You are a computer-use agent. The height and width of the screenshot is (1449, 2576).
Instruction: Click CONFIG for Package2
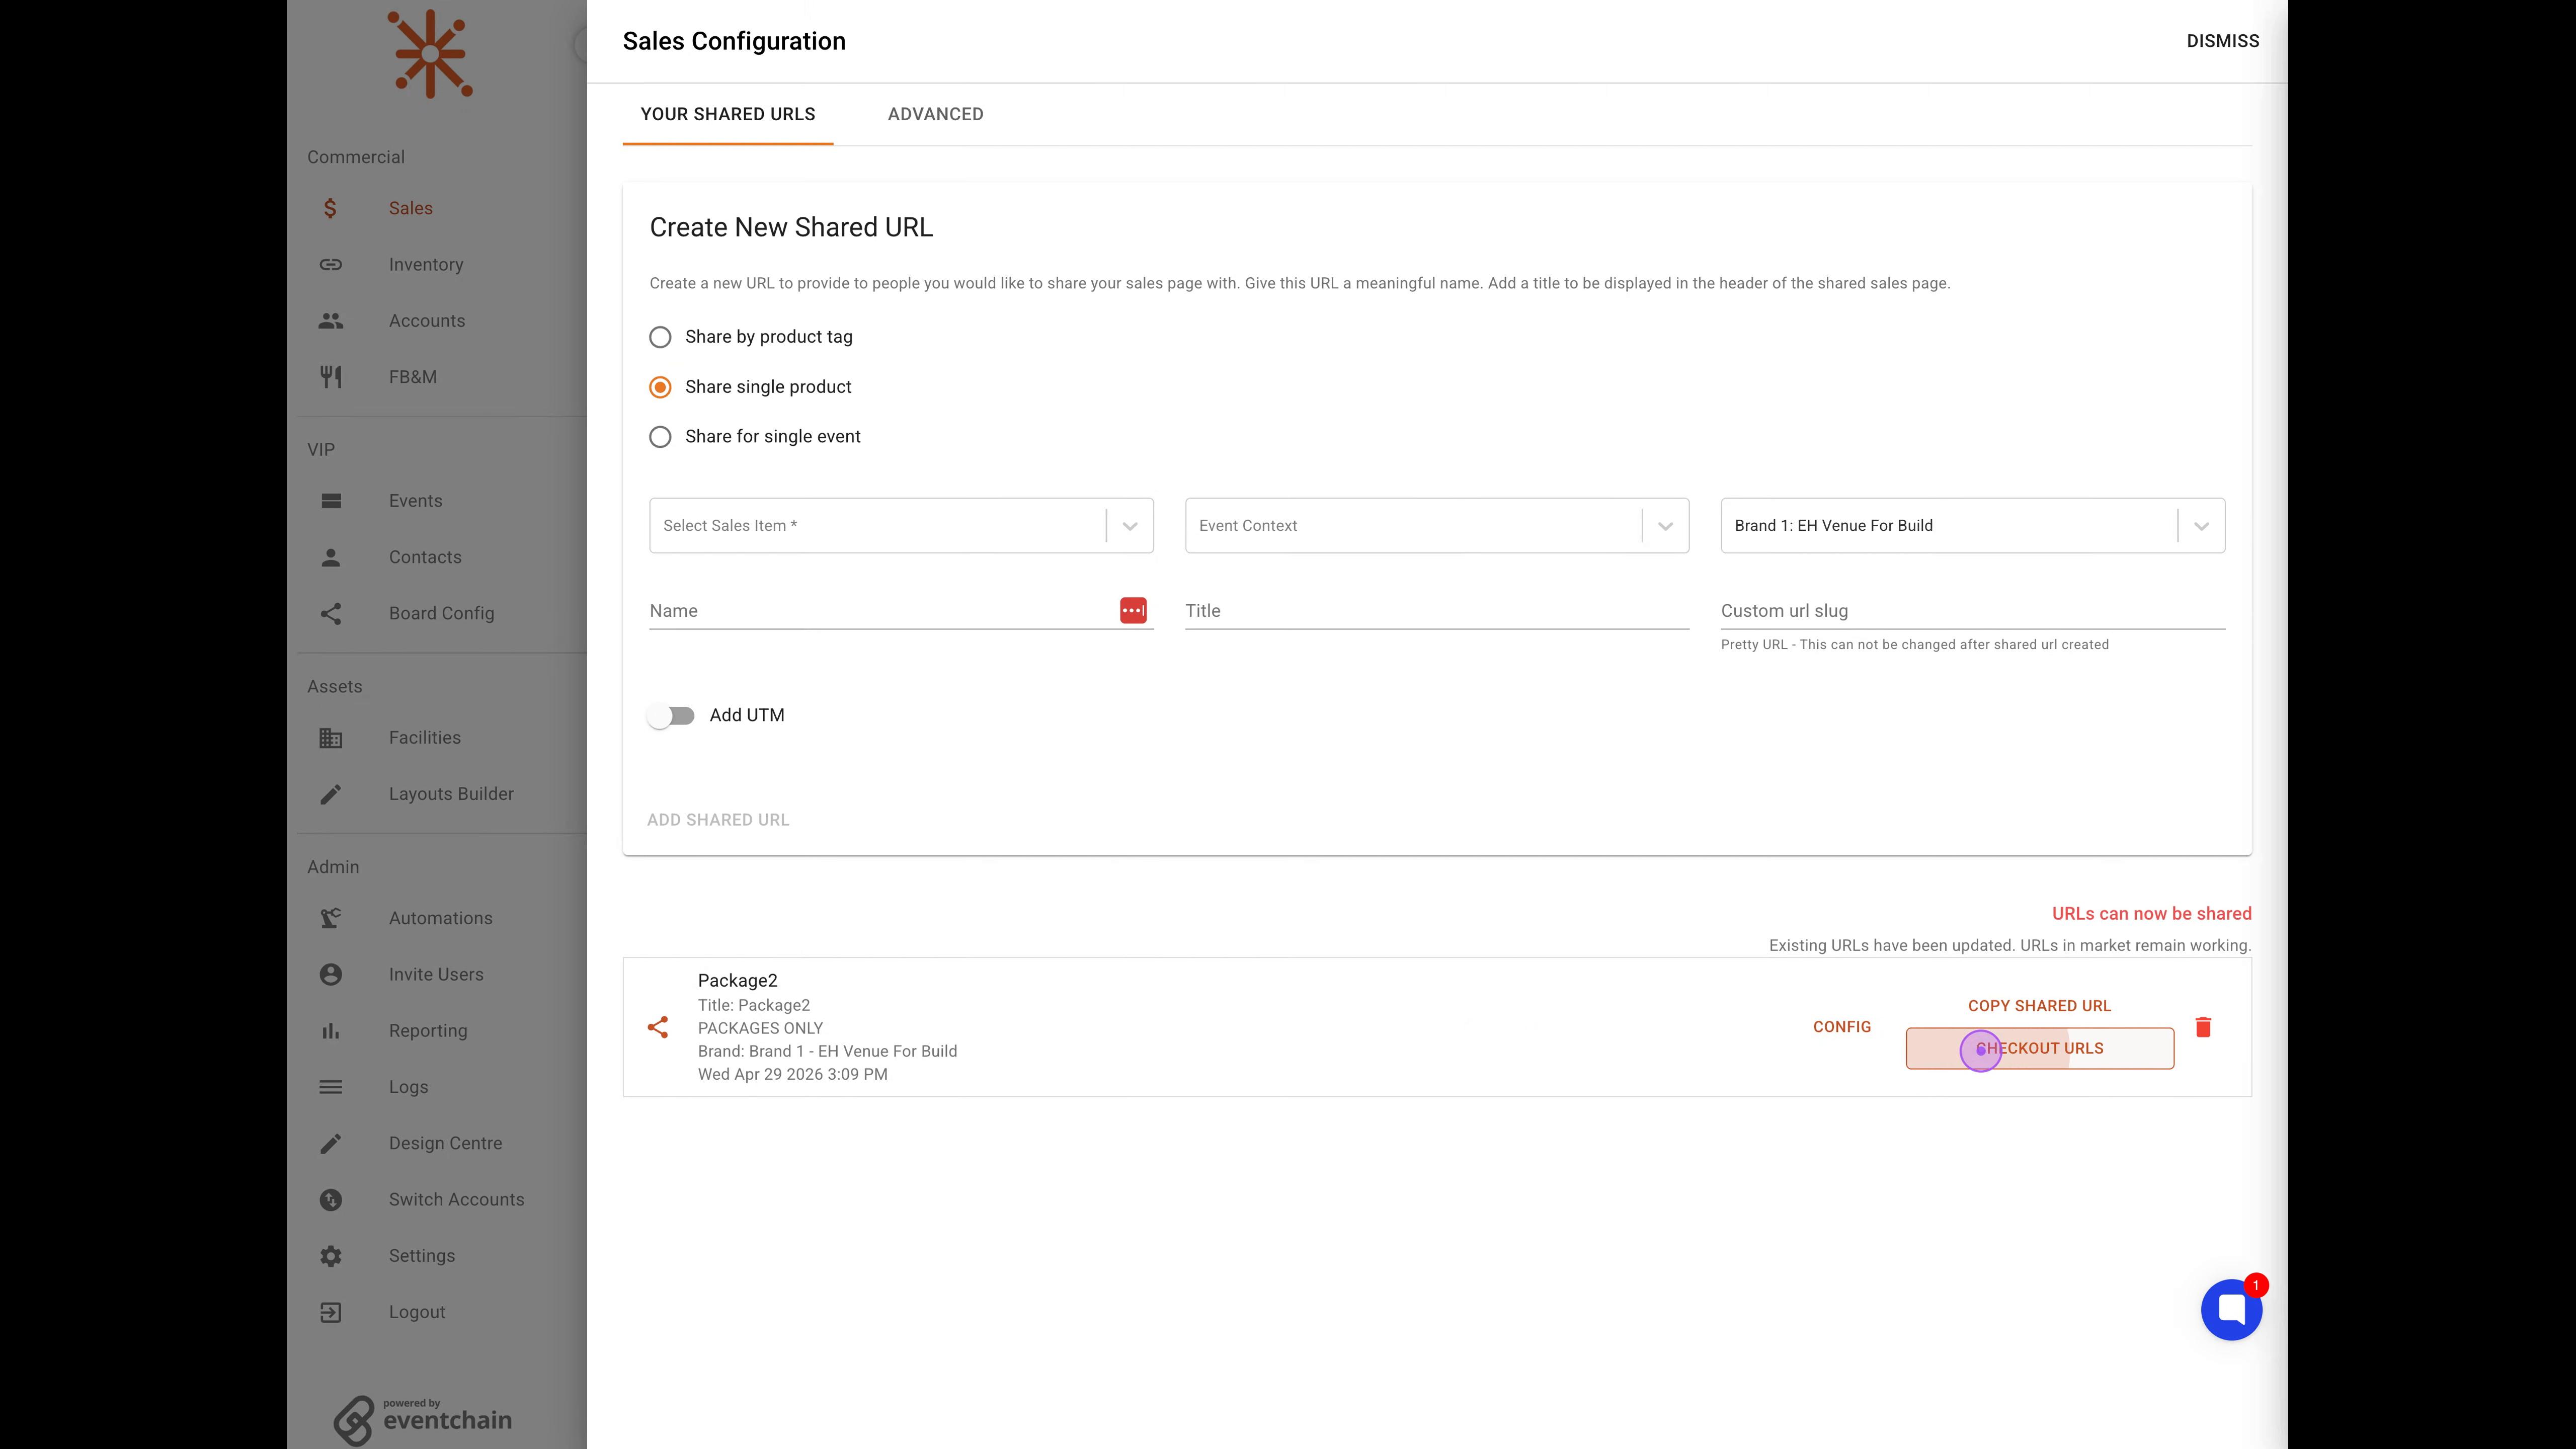(1842, 1027)
